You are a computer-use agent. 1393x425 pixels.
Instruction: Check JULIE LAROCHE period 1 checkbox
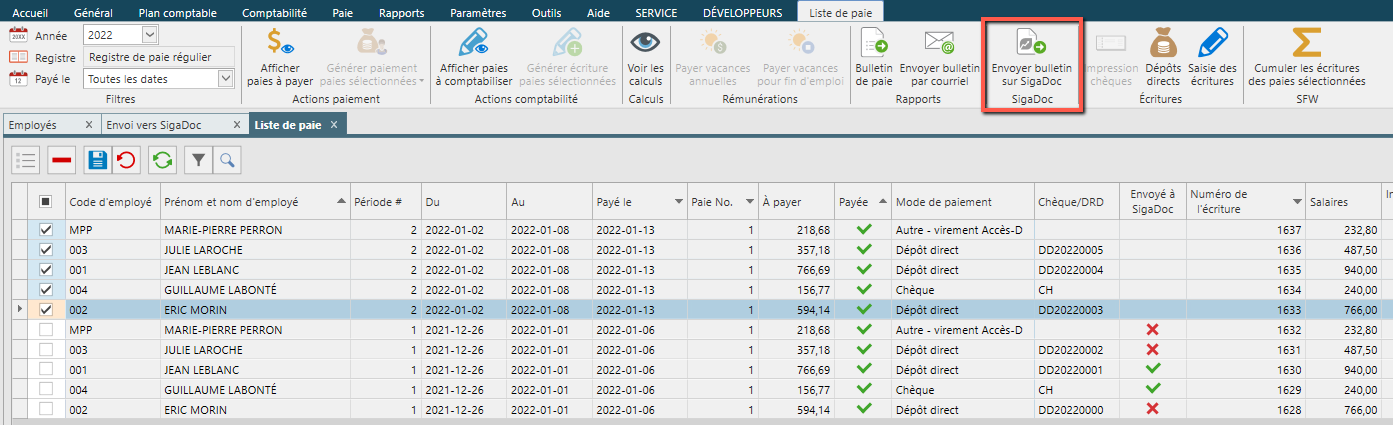pos(46,349)
